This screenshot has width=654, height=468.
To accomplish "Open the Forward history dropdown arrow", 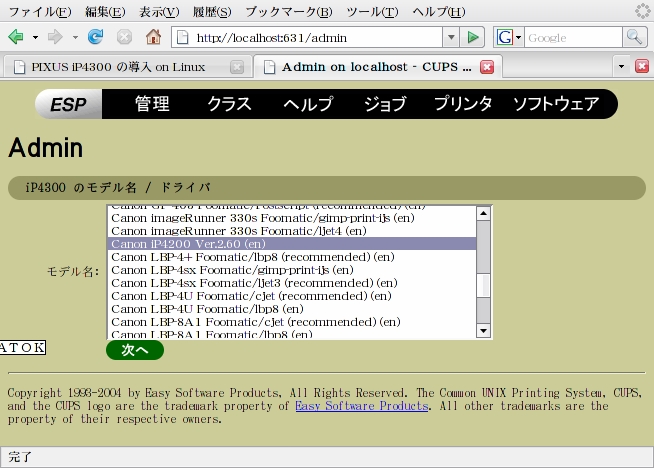I will click(x=75, y=38).
